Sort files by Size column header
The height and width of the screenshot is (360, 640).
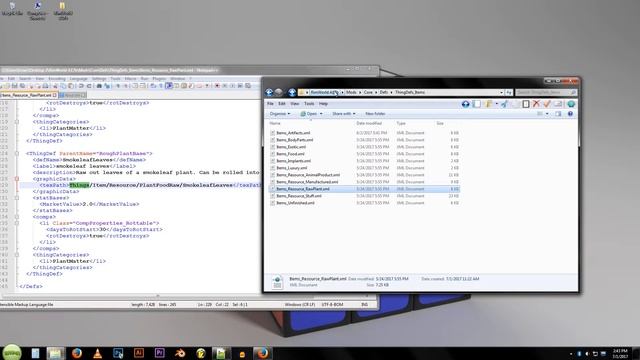[x=440, y=123]
